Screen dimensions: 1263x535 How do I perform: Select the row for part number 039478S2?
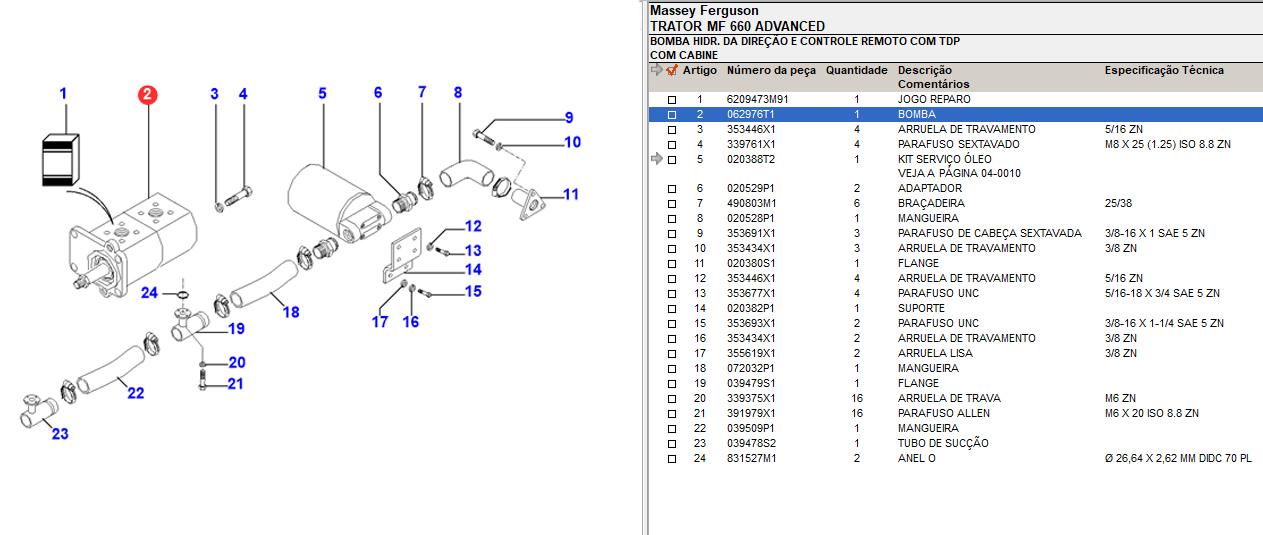click(757, 443)
